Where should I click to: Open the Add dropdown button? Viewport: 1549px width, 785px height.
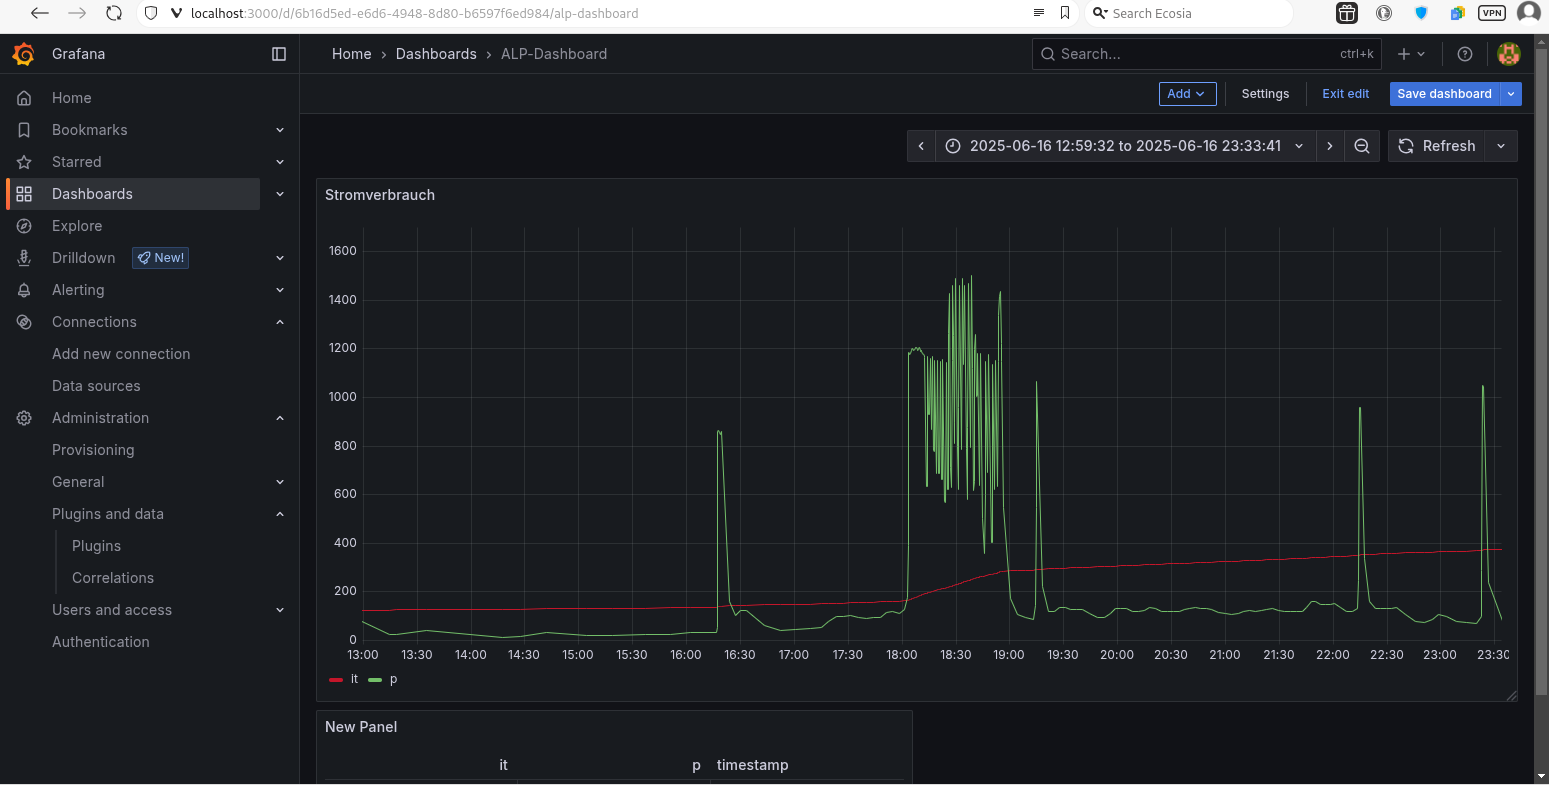[x=1187, y=94]
